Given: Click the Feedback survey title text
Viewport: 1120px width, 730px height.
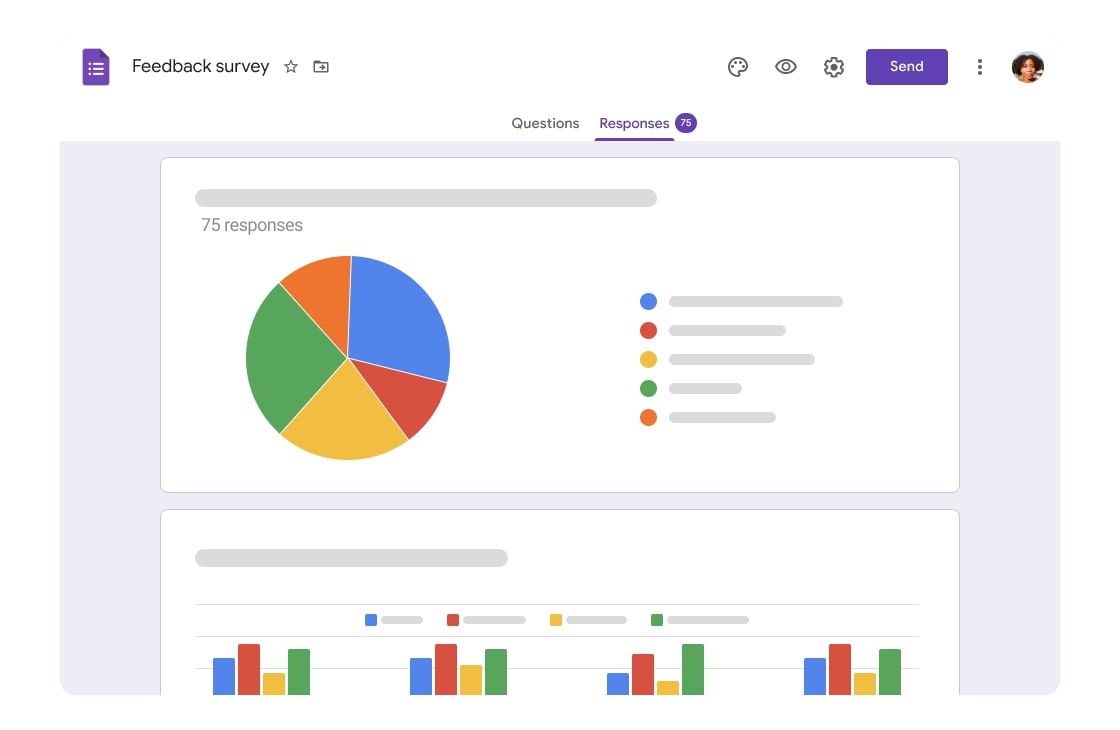Looking at the screenshot, I should (200, 66).
